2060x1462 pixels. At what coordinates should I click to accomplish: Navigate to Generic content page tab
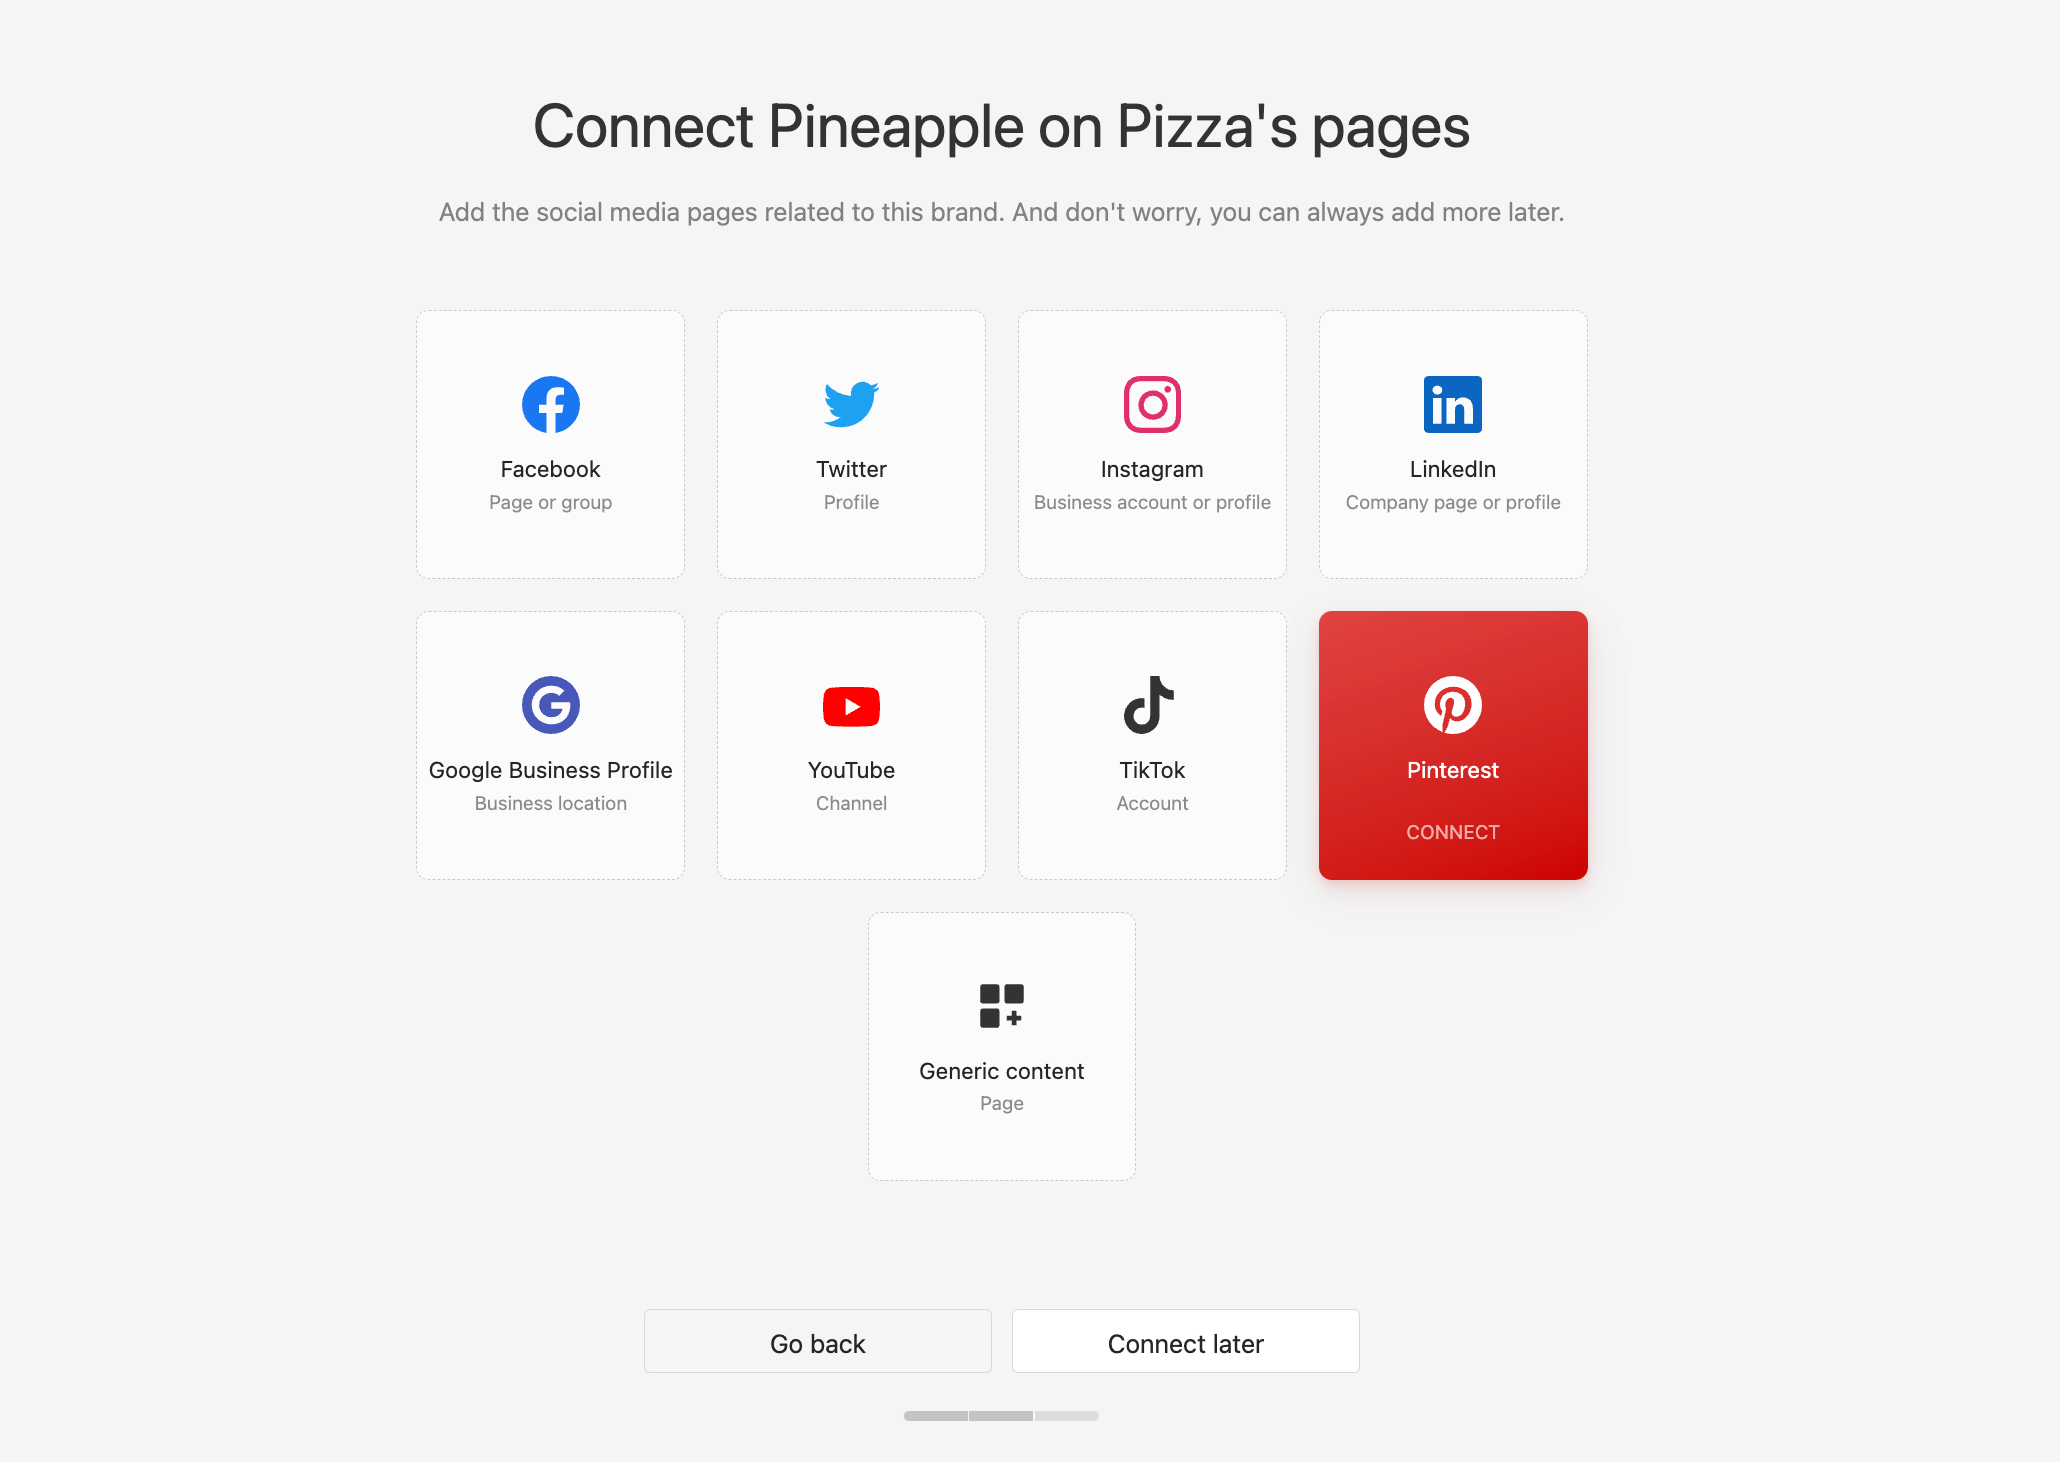click(1000, 1046)
